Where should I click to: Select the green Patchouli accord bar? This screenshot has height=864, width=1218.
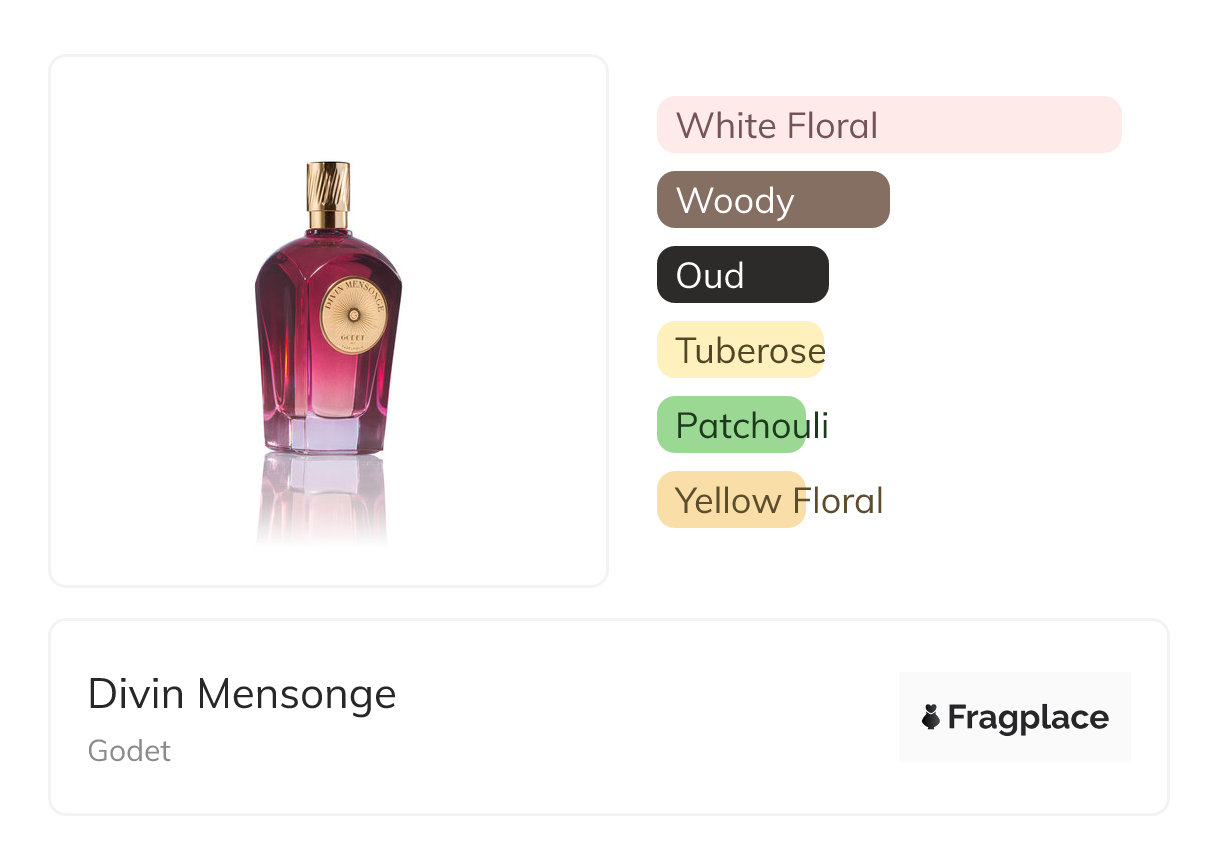(x=731, y=425)
